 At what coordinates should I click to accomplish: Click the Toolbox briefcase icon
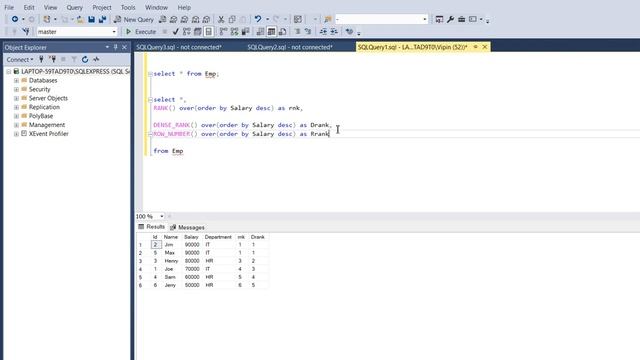[x=461, y=19]
